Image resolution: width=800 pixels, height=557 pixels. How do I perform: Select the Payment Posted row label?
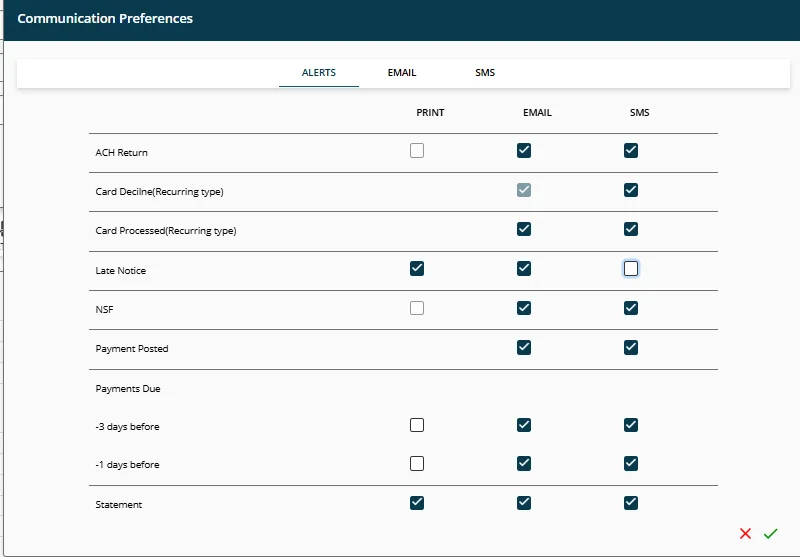pyautogui.click(x=132, y=349)
